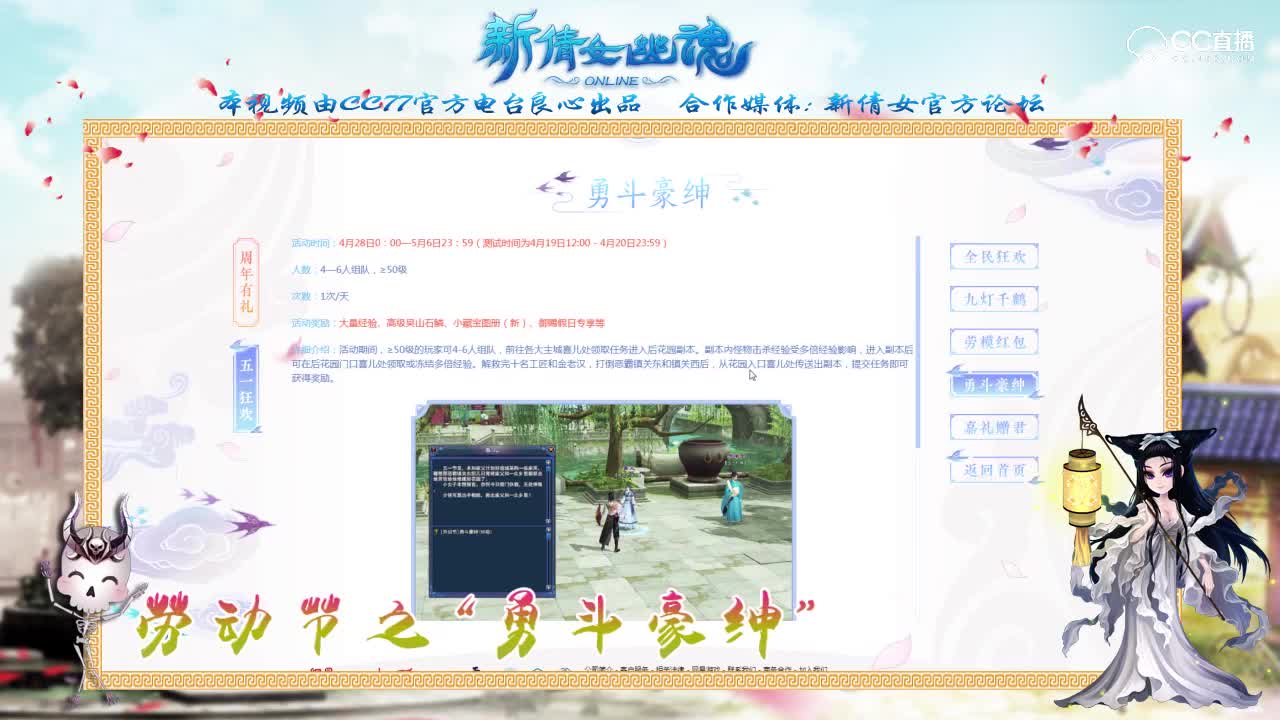Viewport: 1280px width, 720px height.
Task: Click the 活动时间 date range line
Action: [x=479, y=243]
